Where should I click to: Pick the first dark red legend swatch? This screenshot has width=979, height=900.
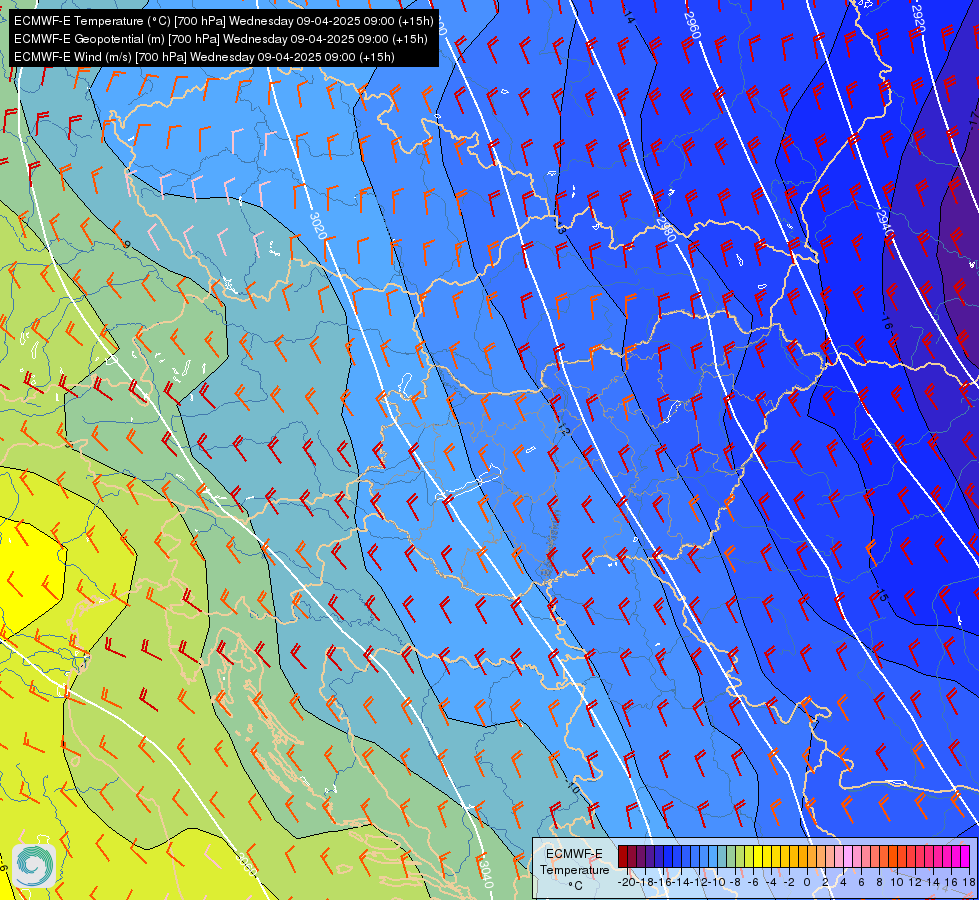click(623, 856)
